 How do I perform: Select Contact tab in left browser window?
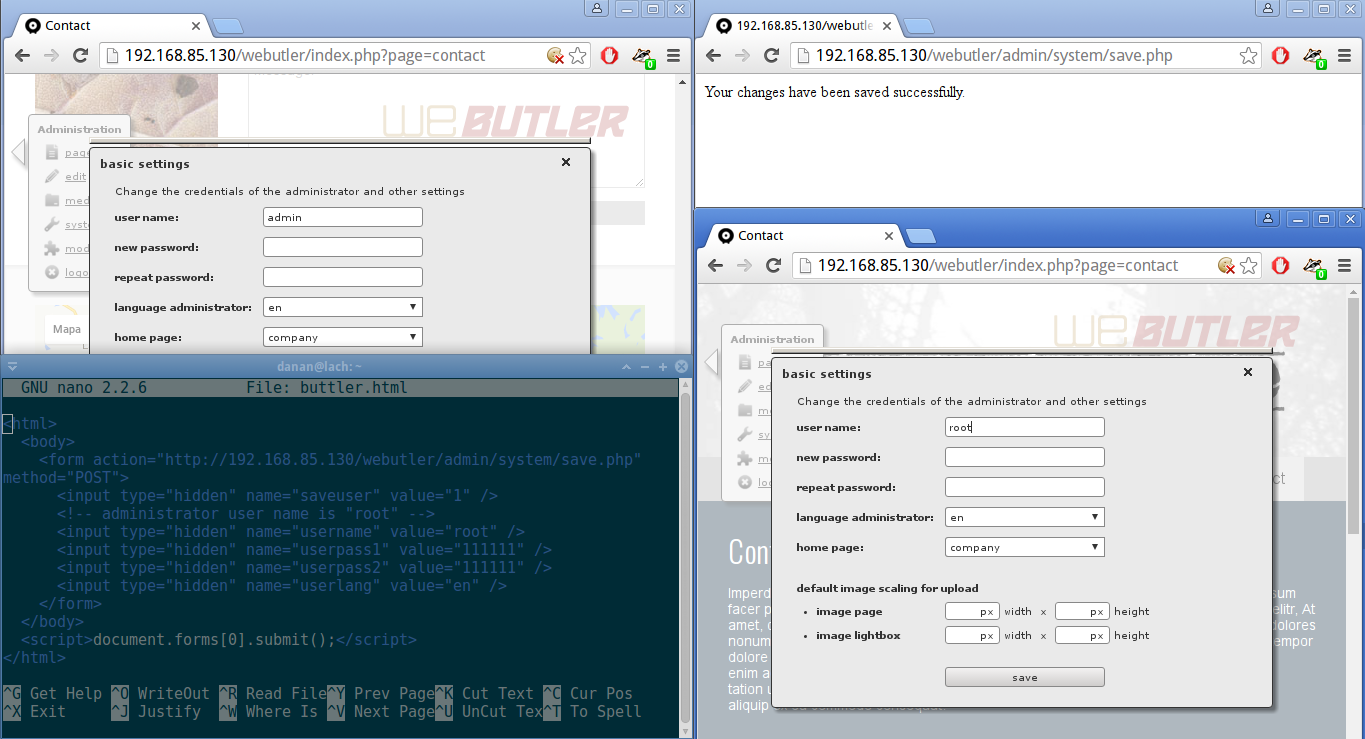(x=107, y=26)
